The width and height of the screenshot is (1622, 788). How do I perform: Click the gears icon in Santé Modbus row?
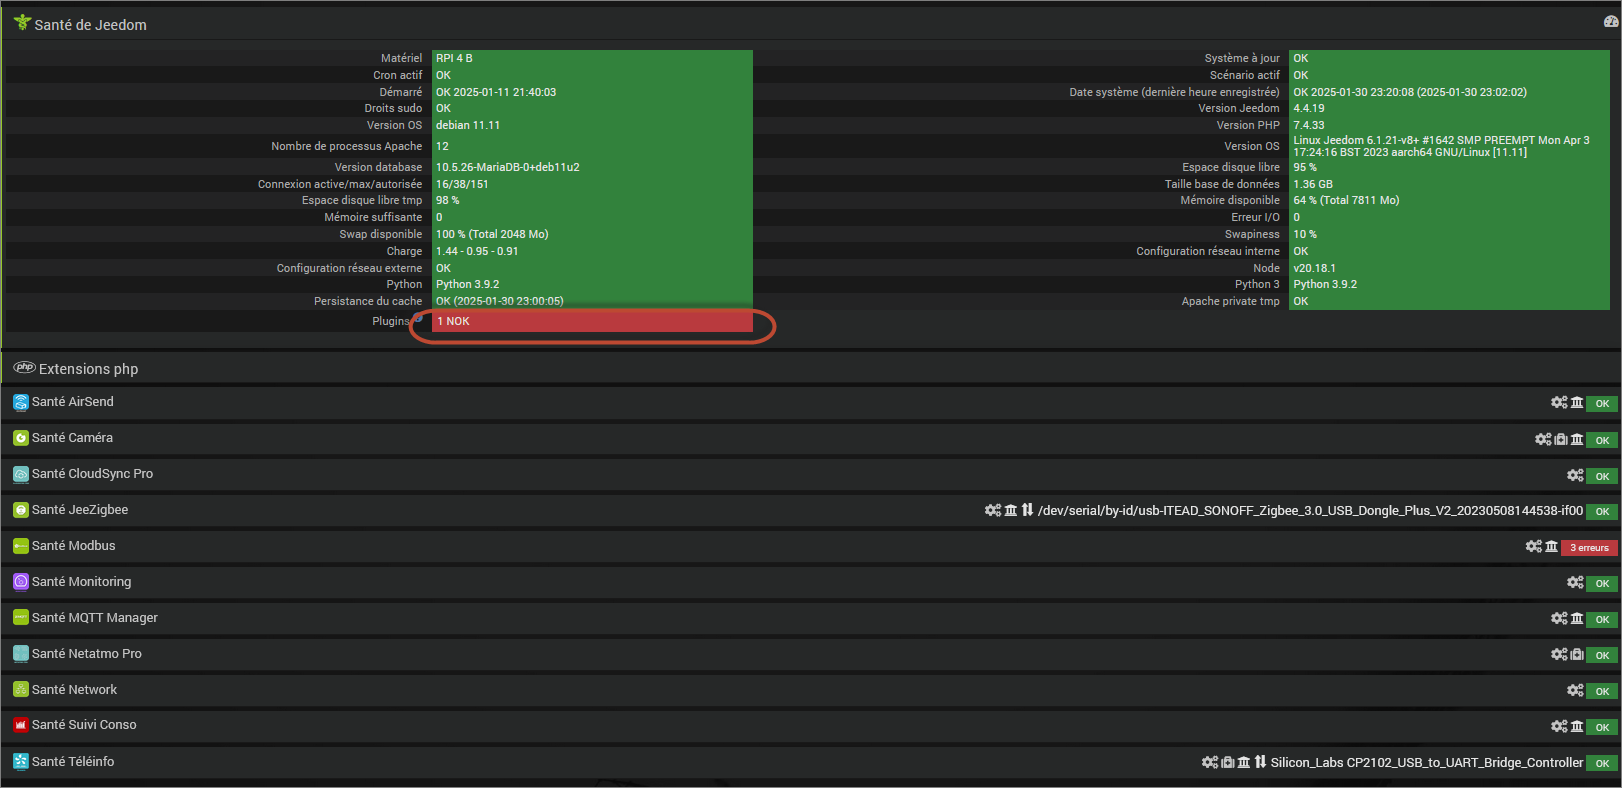click(x=1534, y=546)
